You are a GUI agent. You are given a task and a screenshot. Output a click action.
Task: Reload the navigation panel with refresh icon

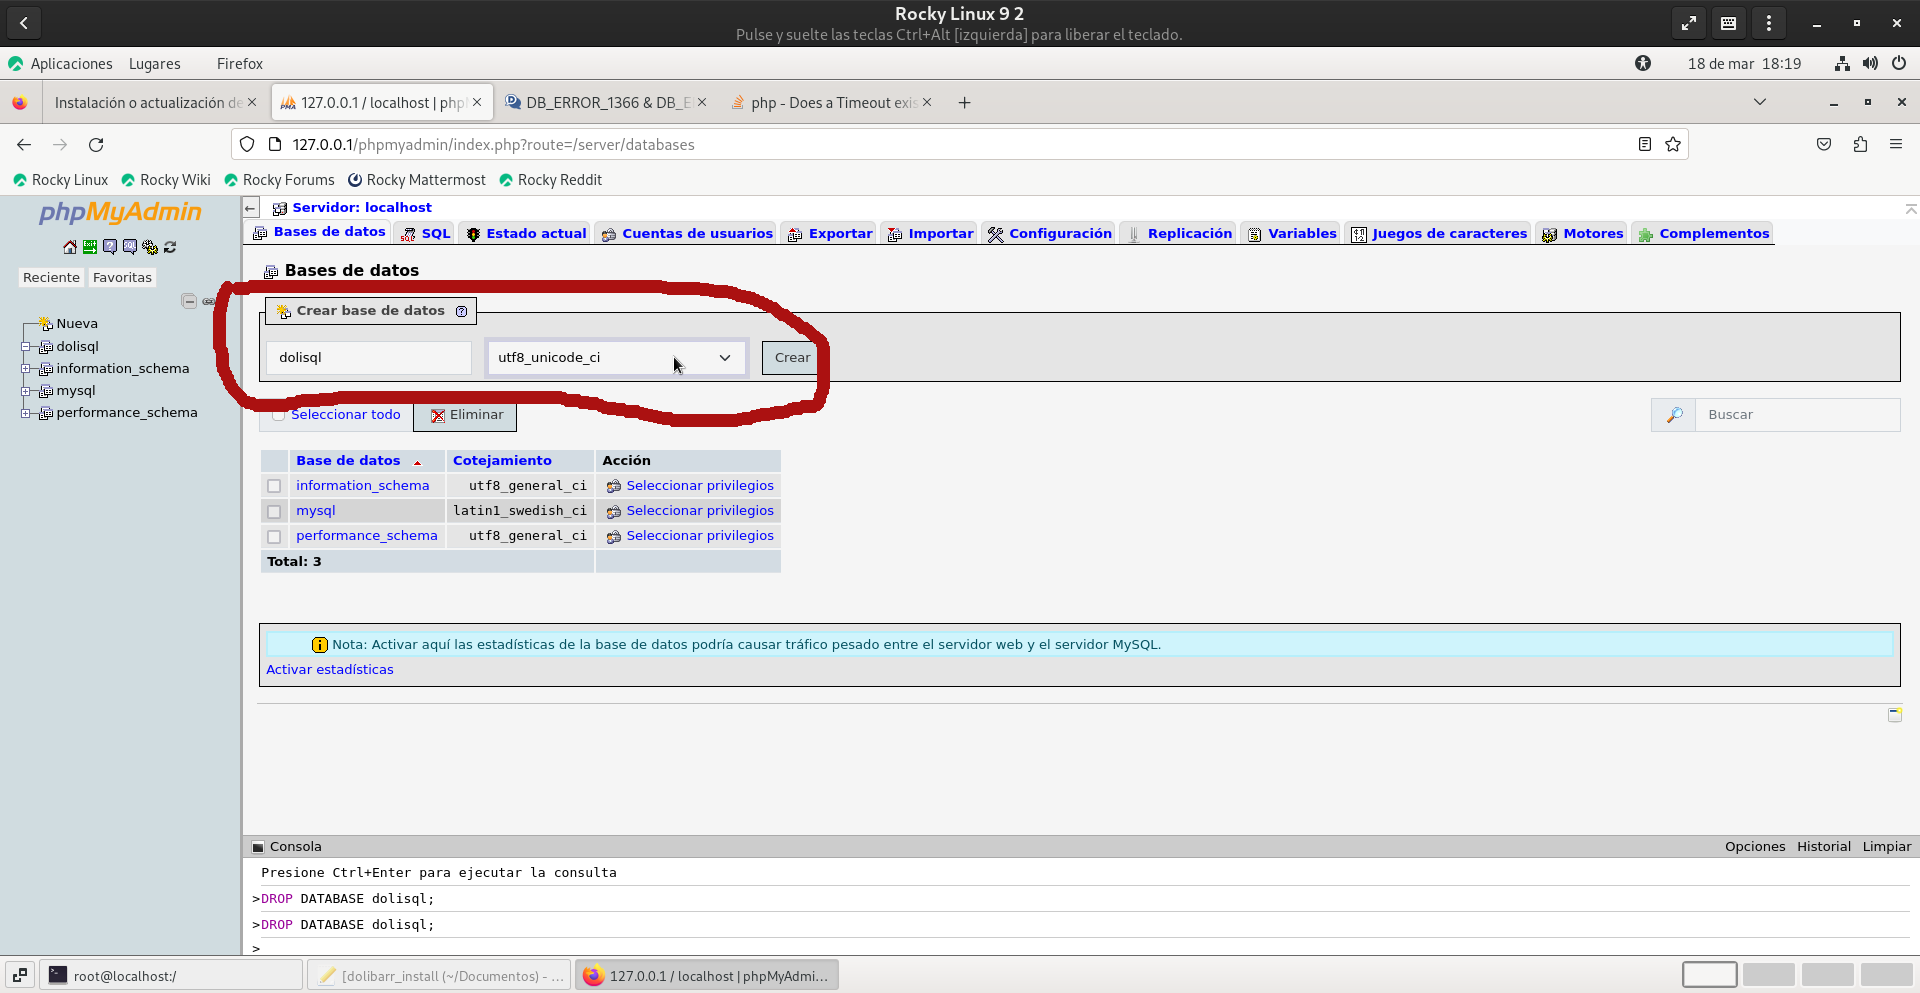pos(170,247)
